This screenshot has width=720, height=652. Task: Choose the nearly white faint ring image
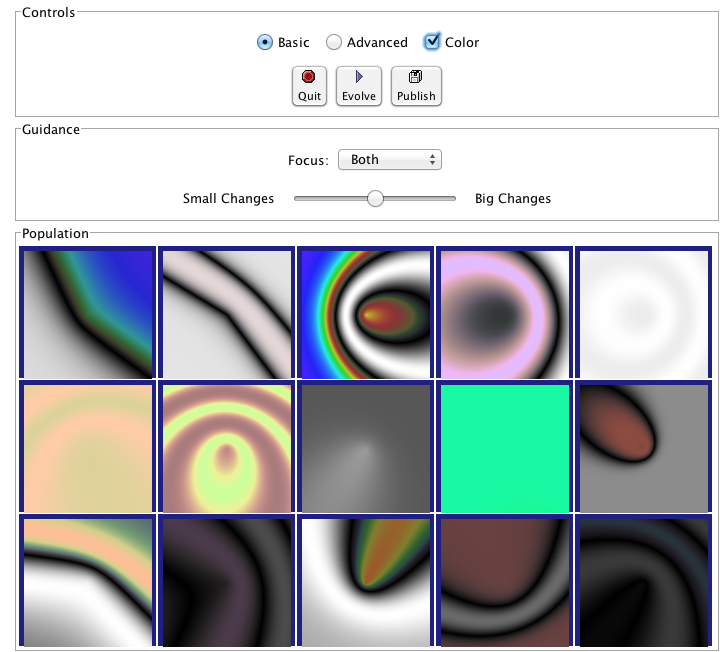point(644,314)
